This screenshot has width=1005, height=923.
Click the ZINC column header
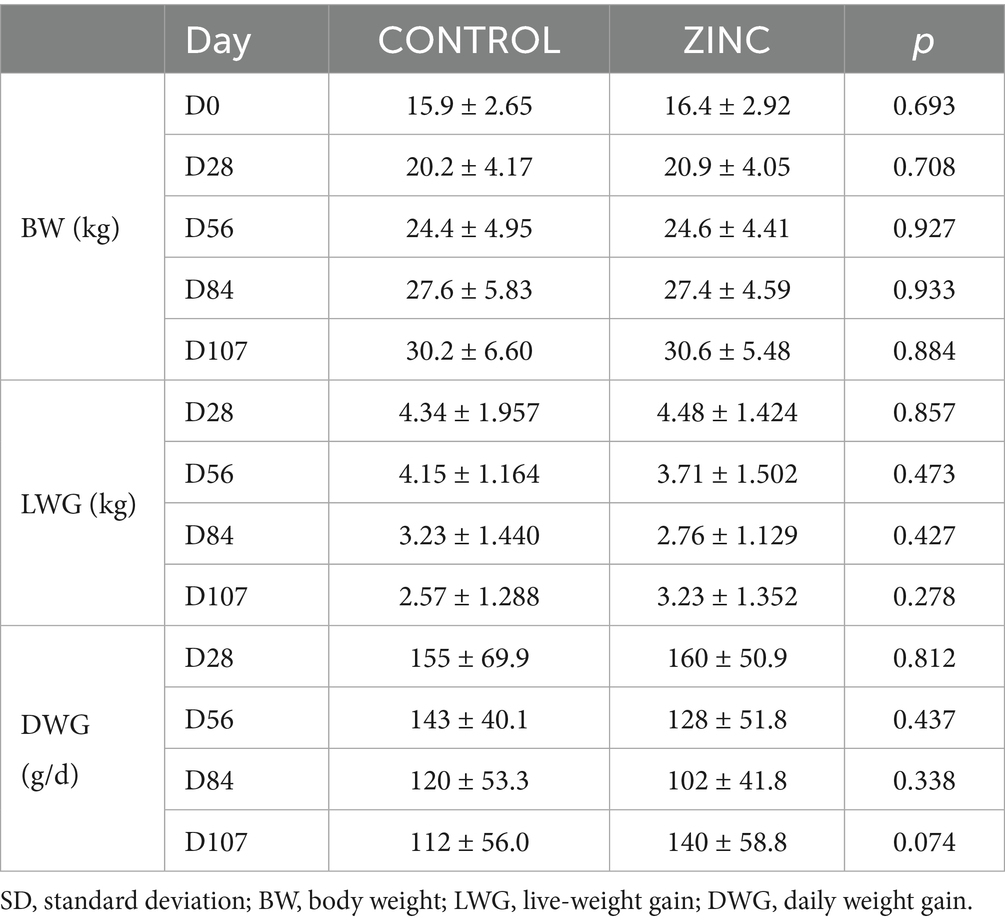(x=727, y=40)
